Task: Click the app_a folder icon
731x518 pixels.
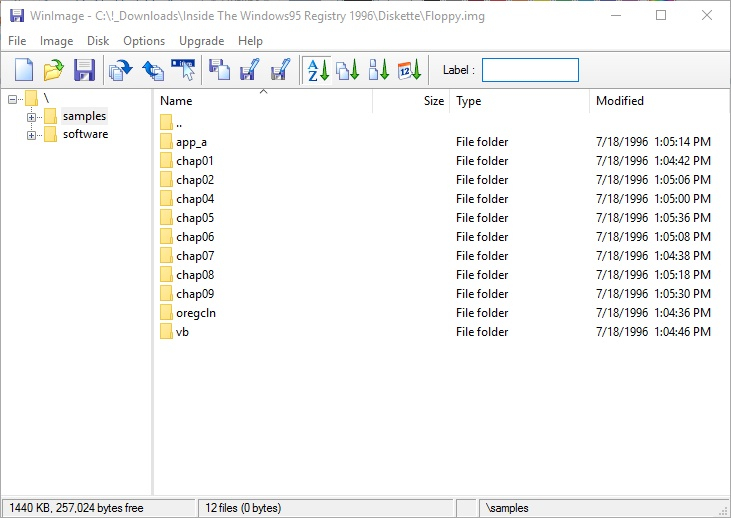Action: click(166, 142)
